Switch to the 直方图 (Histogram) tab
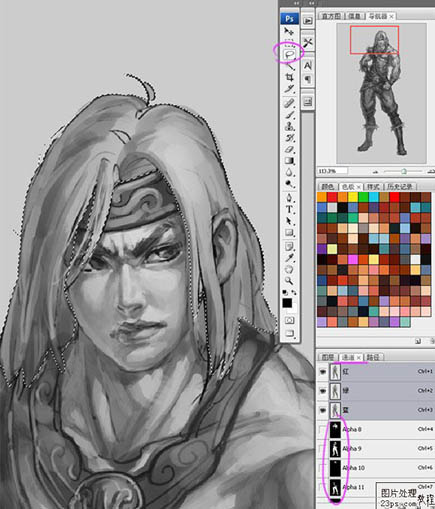This screenshot has height=509, width=435. point(331,16)
